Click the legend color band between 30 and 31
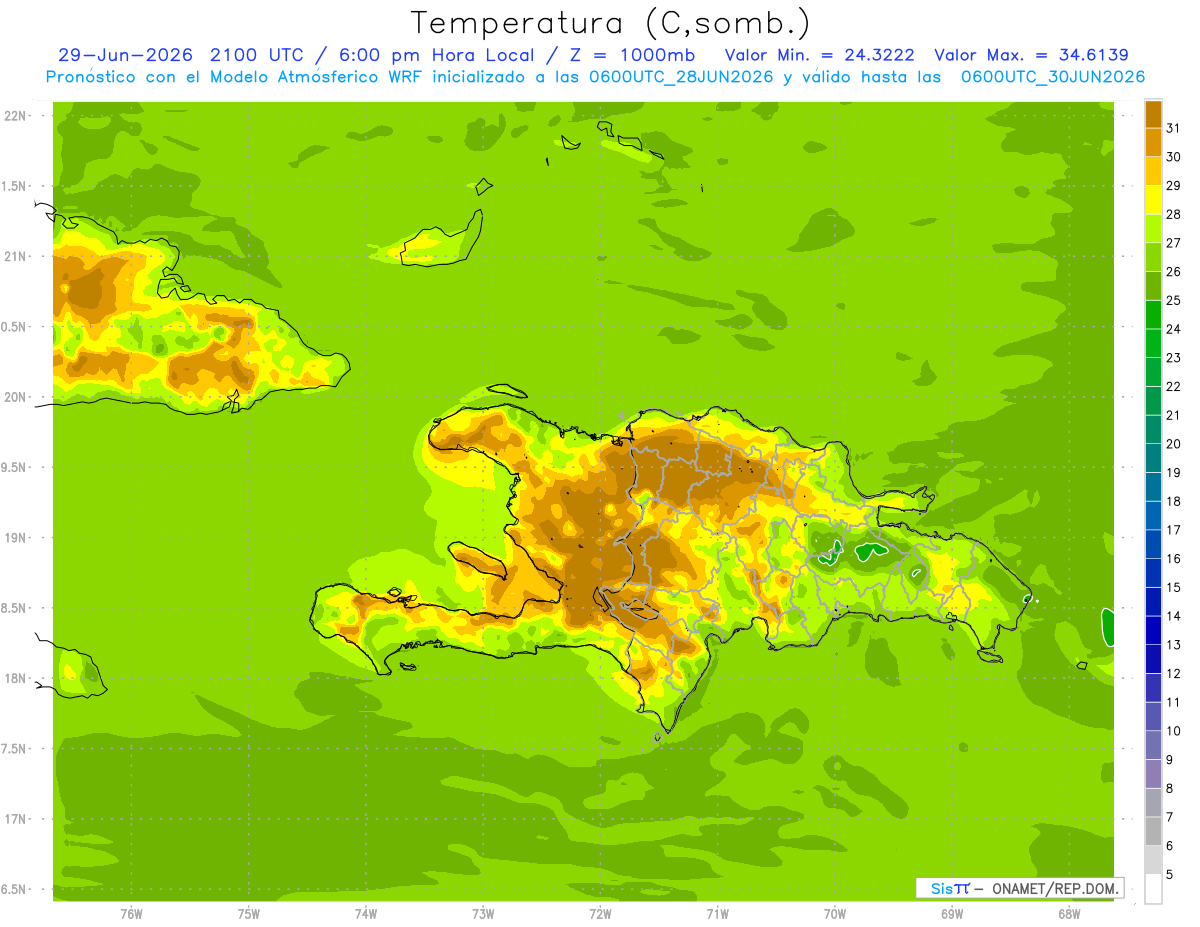 [1153, 142]
